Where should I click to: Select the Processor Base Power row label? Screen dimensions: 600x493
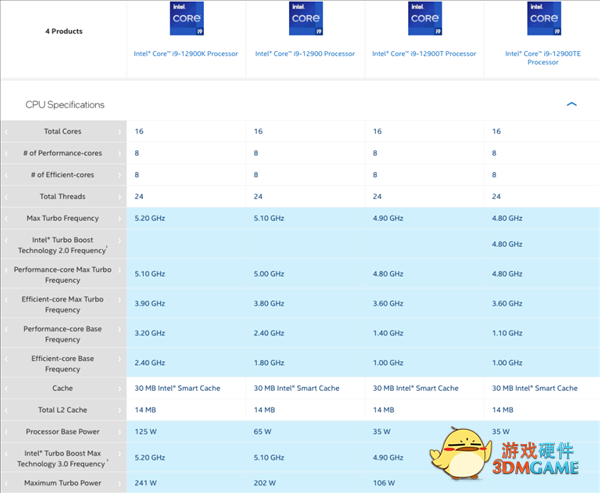(x=62, y=431)
